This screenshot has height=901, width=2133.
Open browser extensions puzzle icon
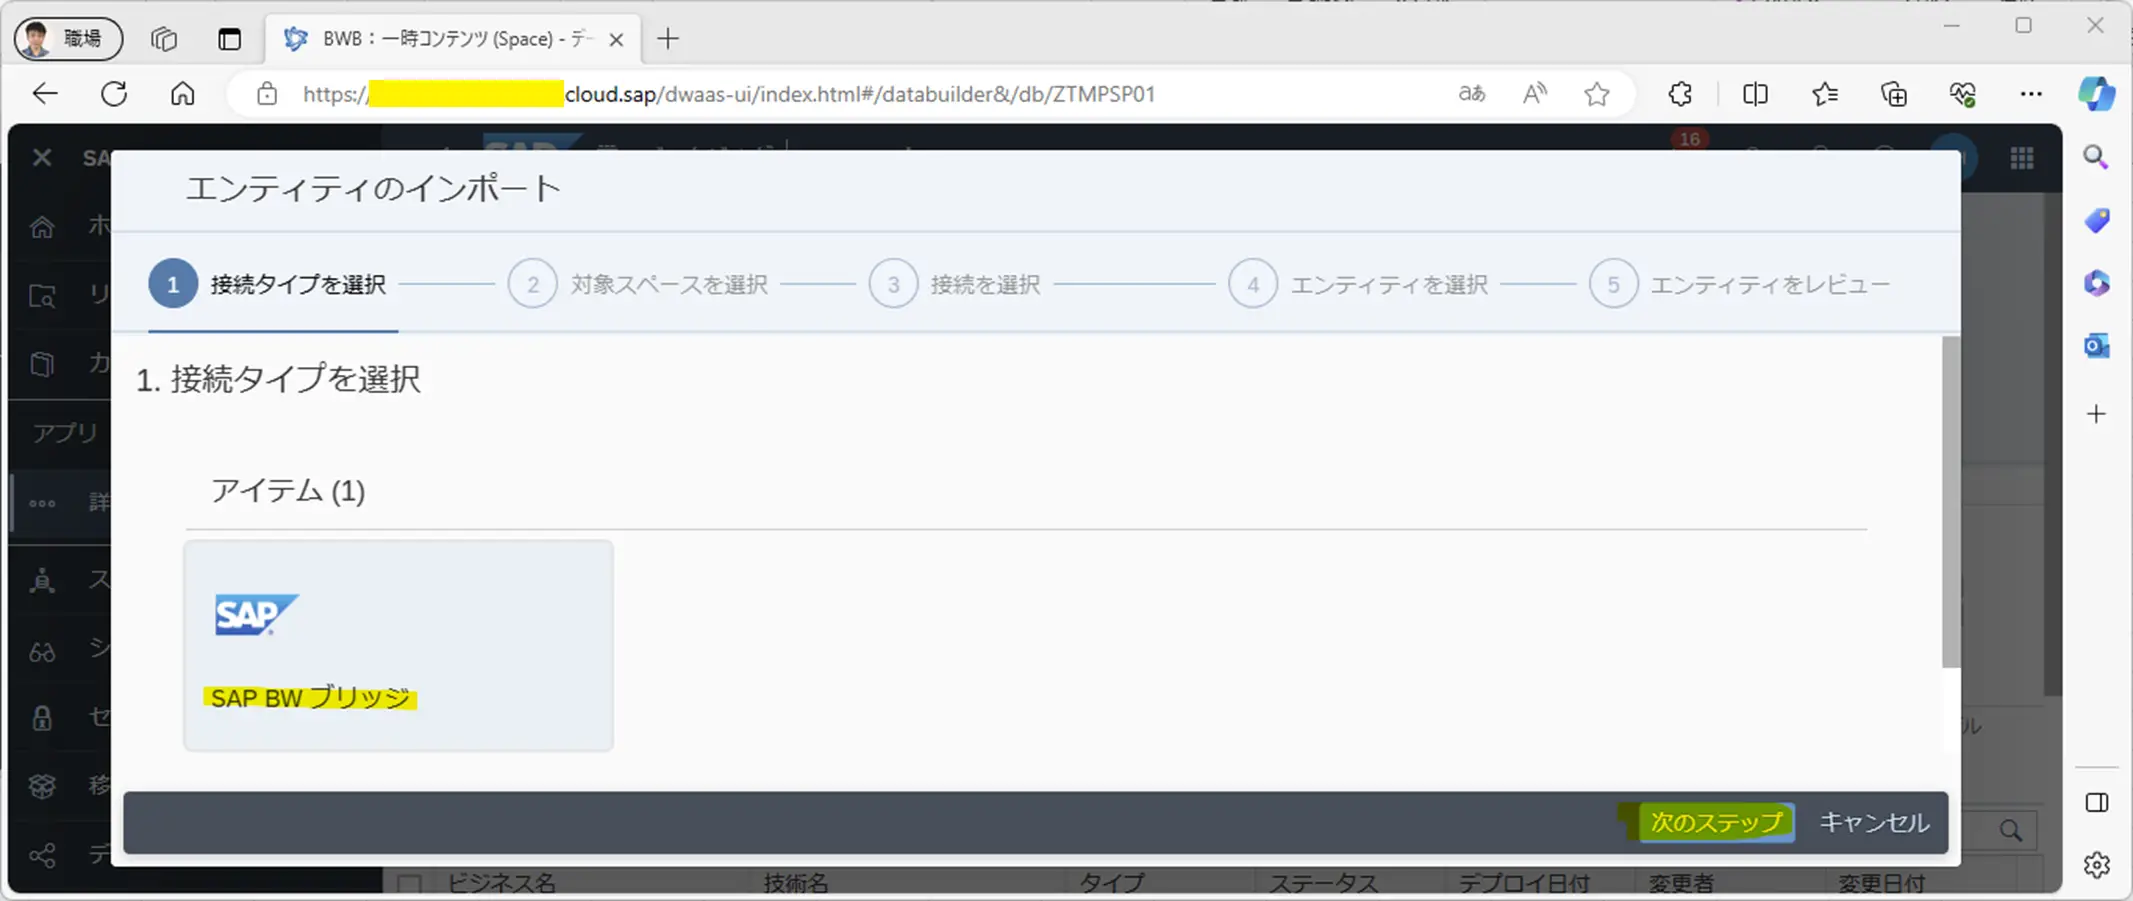point(1680,94)
